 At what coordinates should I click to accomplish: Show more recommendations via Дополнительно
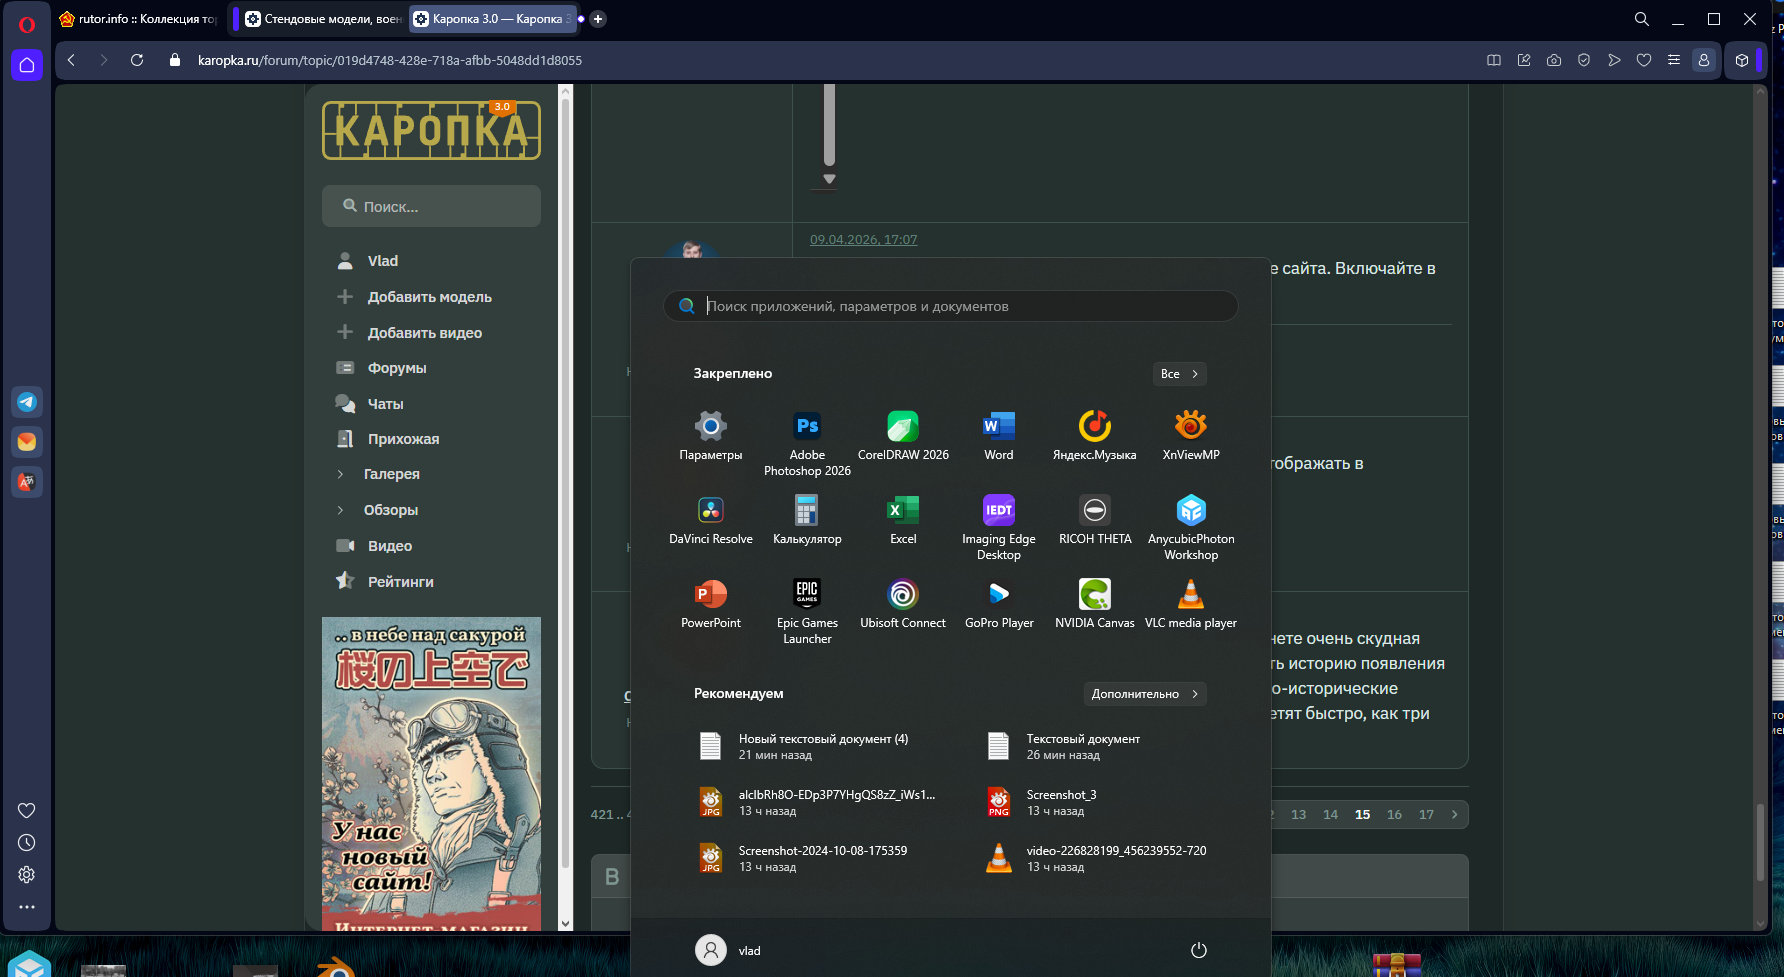[x=1144, y=694]
